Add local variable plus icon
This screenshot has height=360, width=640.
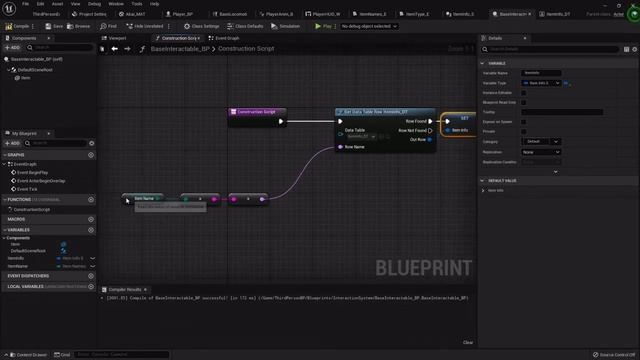pyautogui.click(x=91, y=287)
